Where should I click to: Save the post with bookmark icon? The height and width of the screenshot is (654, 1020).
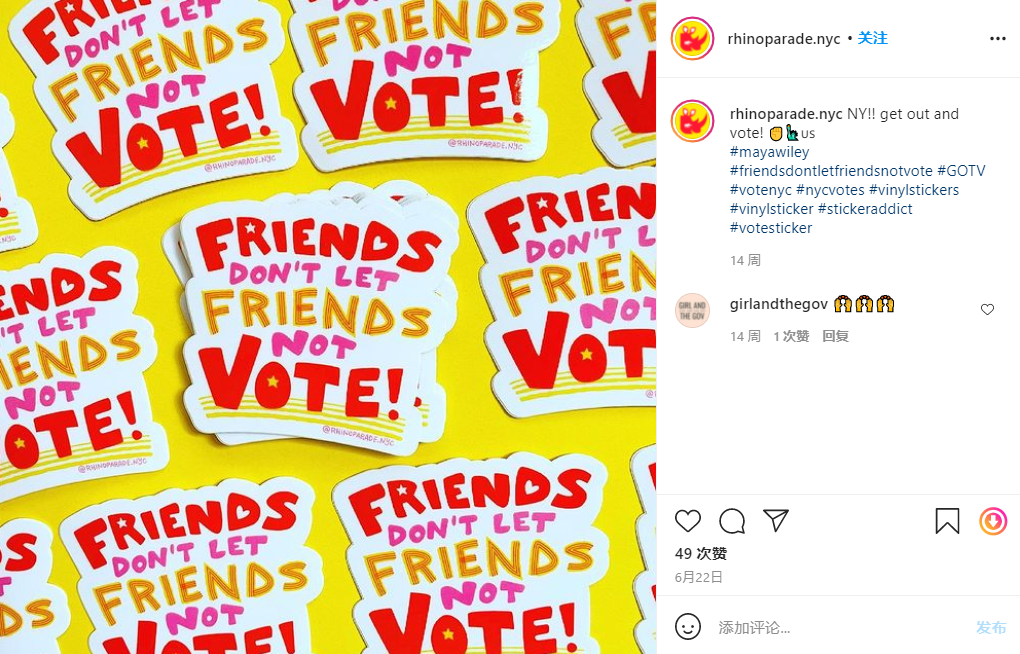tap(947, 521)
